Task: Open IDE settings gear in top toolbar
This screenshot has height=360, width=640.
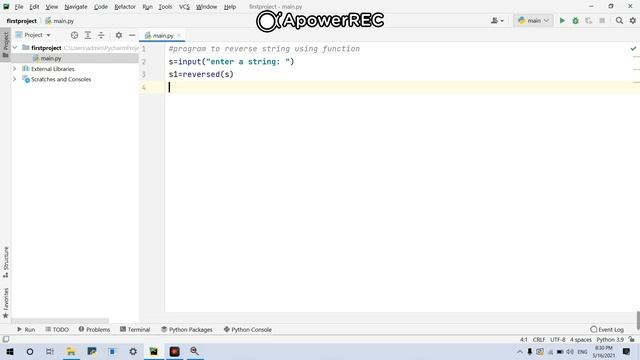Action: (633, 20)
